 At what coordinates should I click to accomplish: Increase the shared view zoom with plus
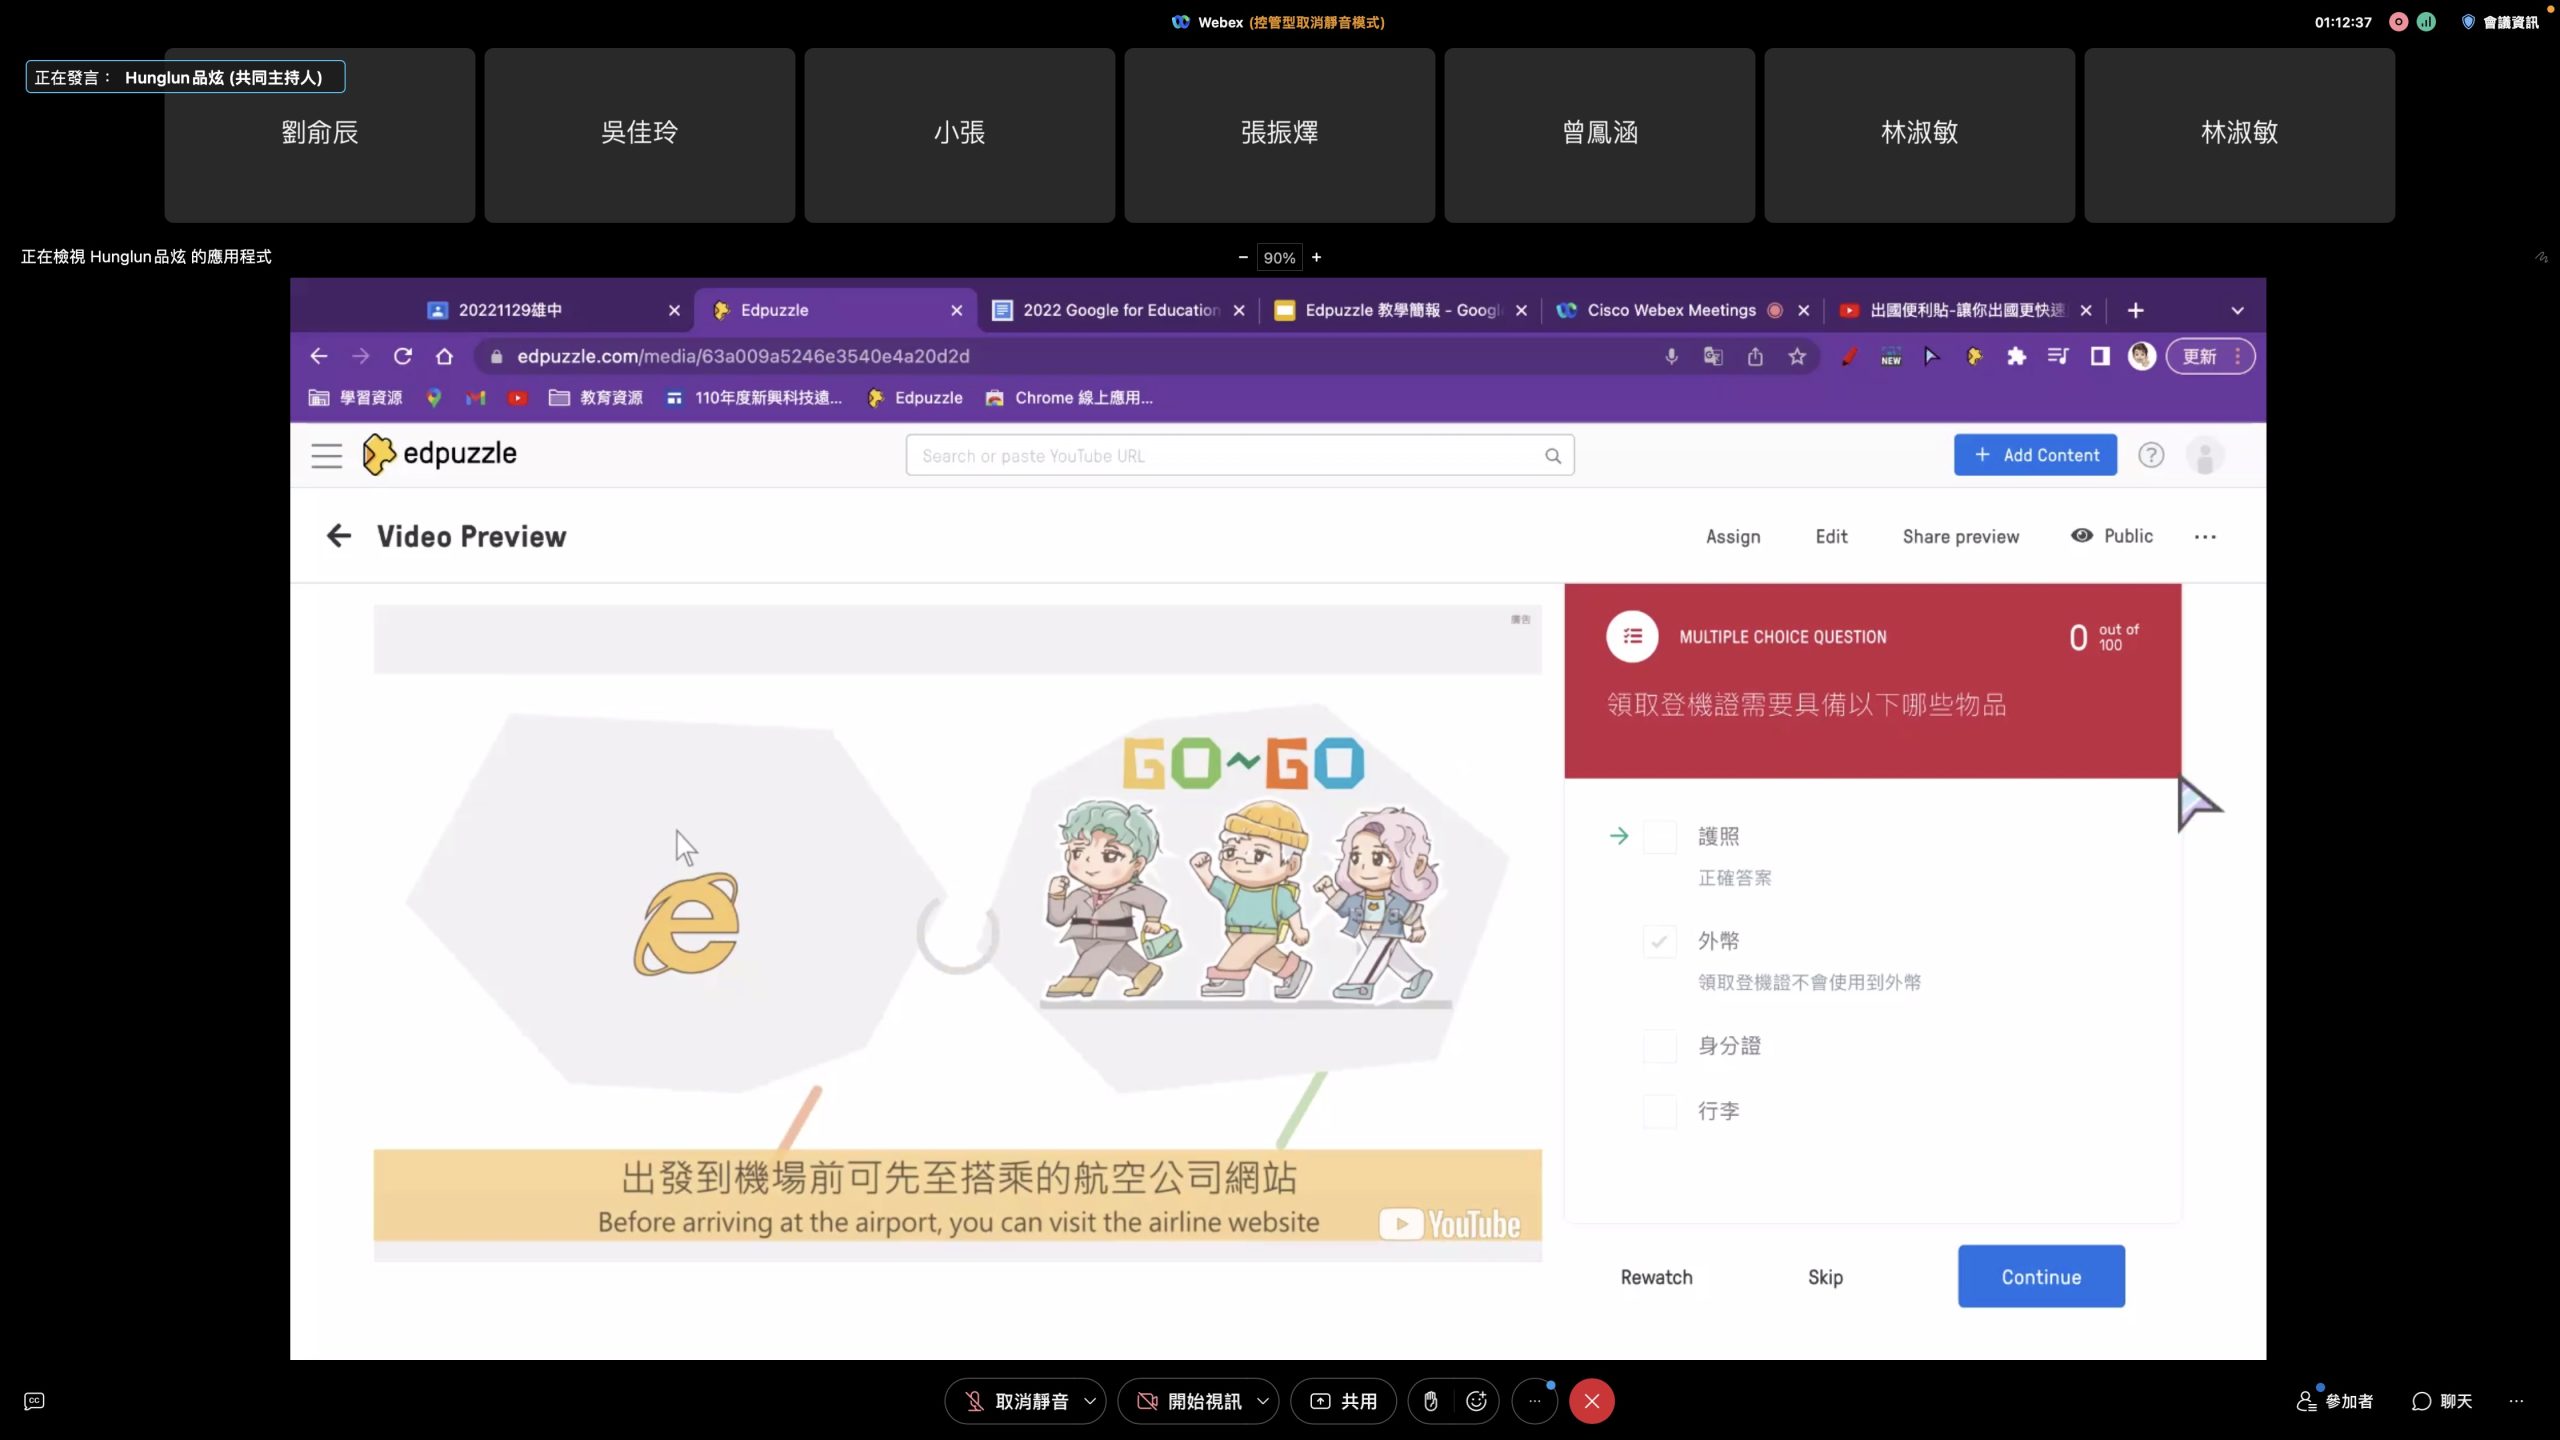(x=1316, y=257)
